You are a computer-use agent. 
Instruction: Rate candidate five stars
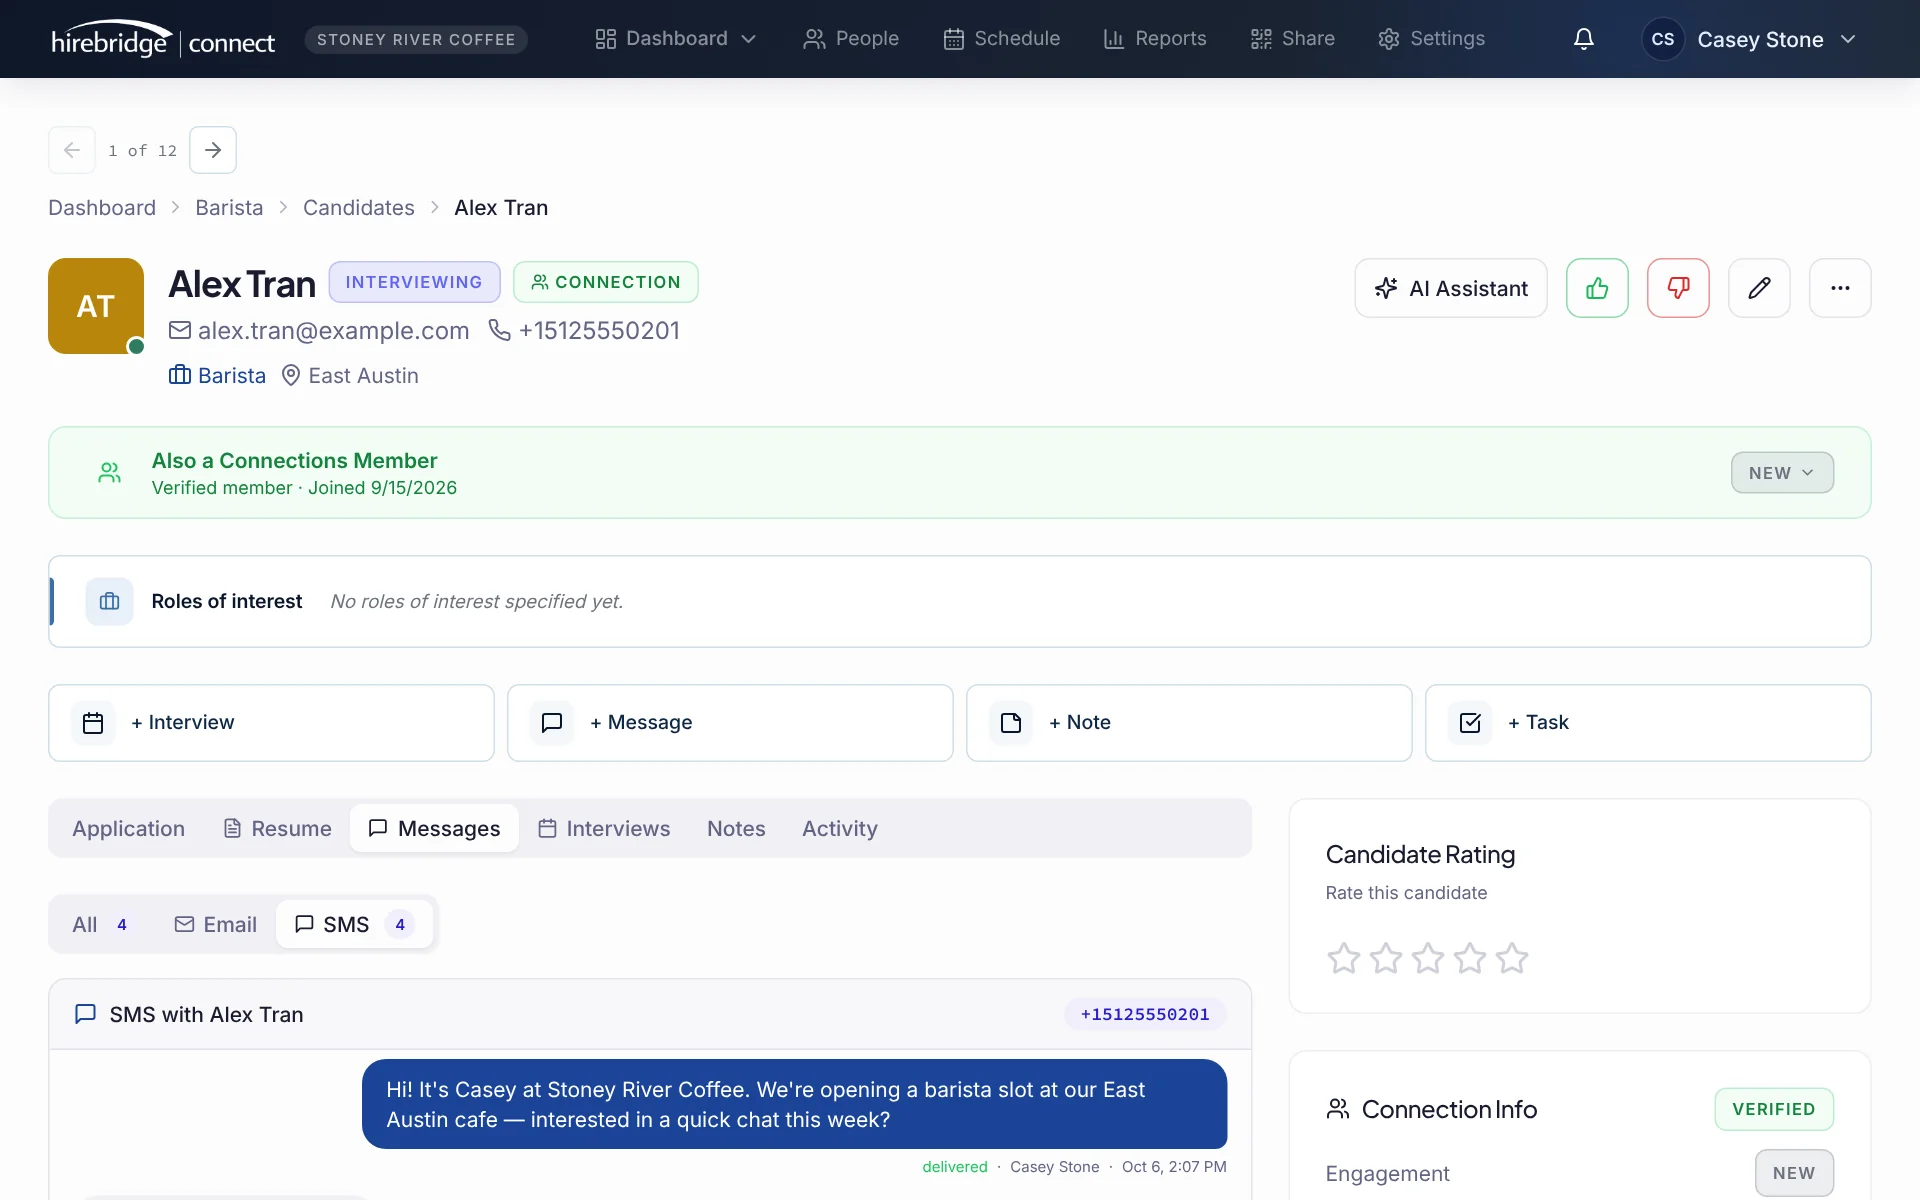pos(1511,958)
